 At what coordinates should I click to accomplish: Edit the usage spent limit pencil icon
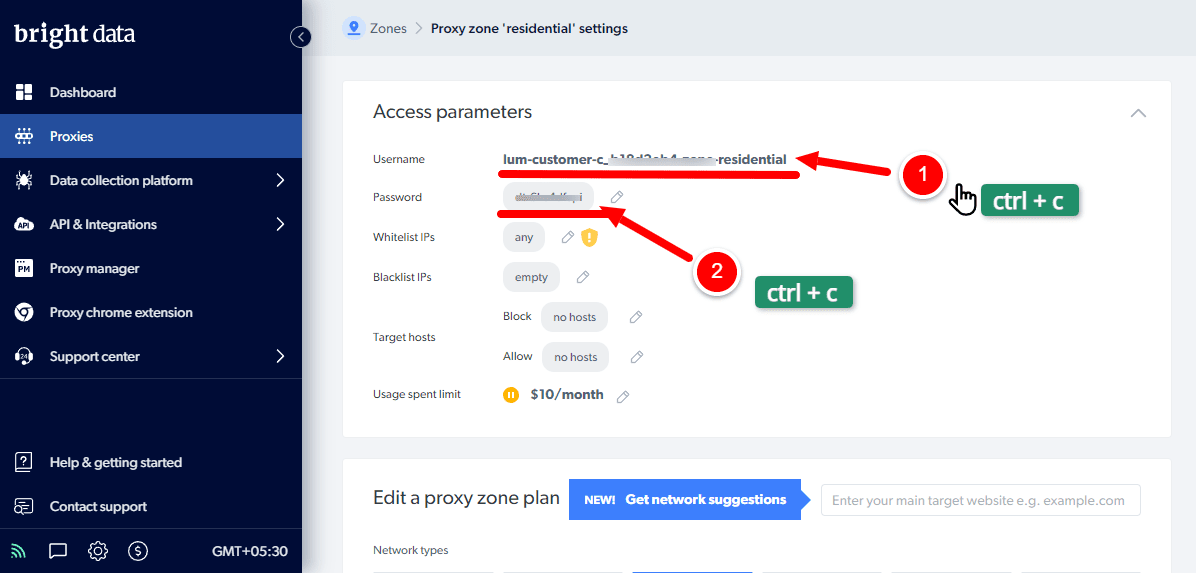[623, 396]
